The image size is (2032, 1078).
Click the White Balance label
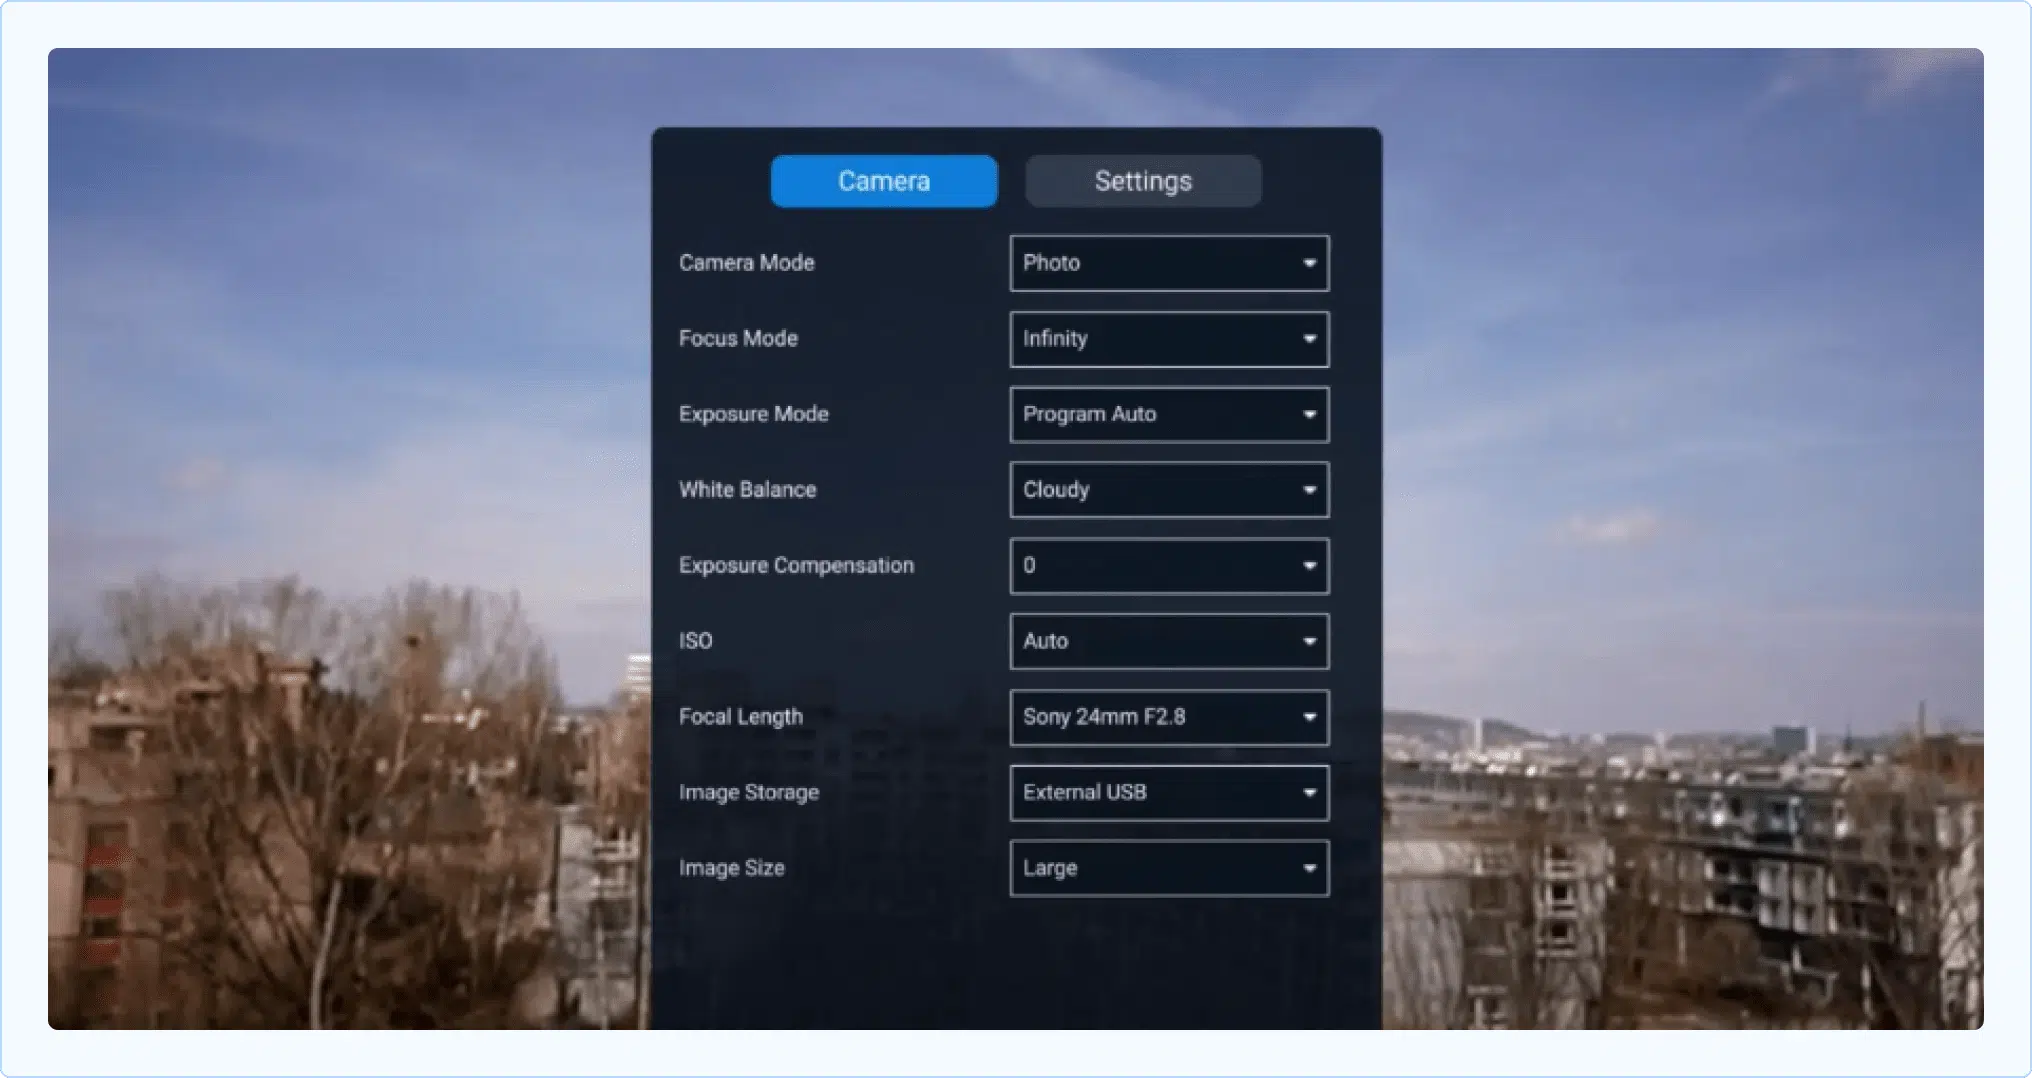748,490
